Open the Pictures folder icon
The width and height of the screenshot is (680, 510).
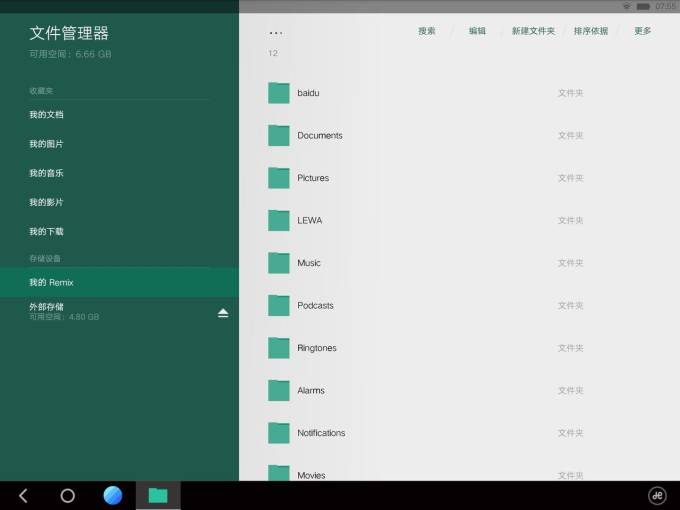click(278, 178)
